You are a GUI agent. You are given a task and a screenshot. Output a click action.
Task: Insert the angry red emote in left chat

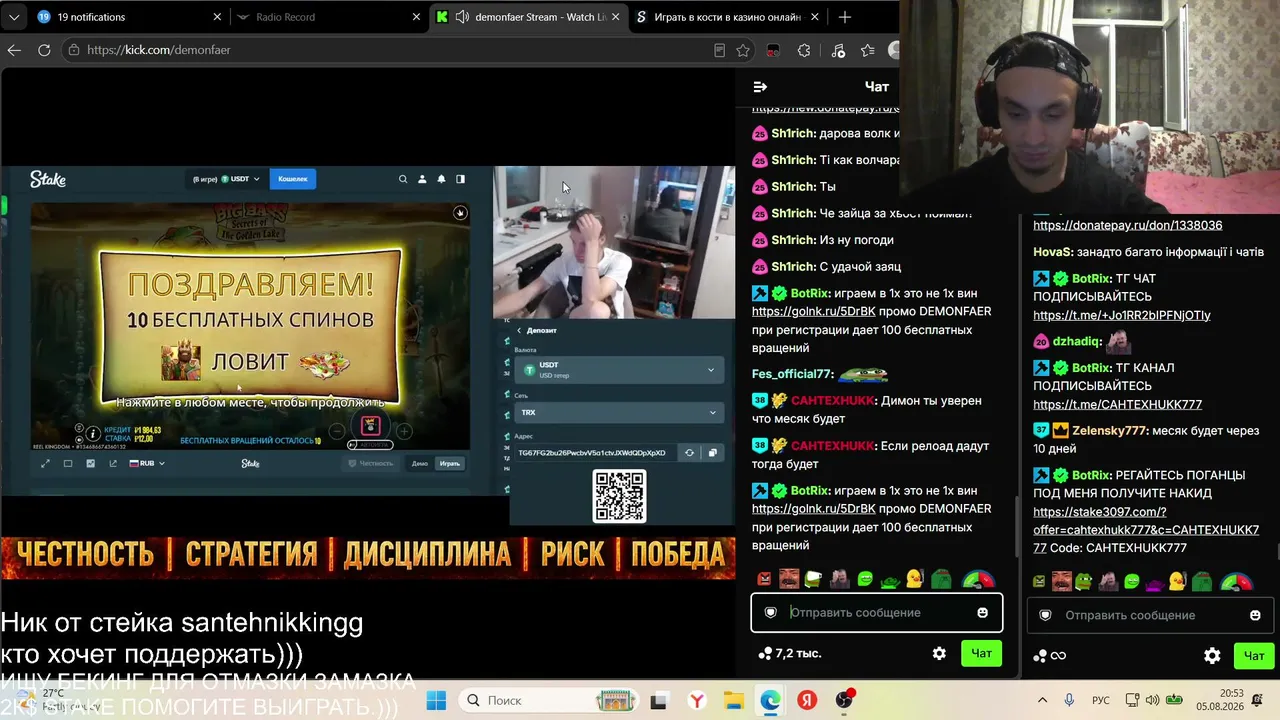click(765, 579)
